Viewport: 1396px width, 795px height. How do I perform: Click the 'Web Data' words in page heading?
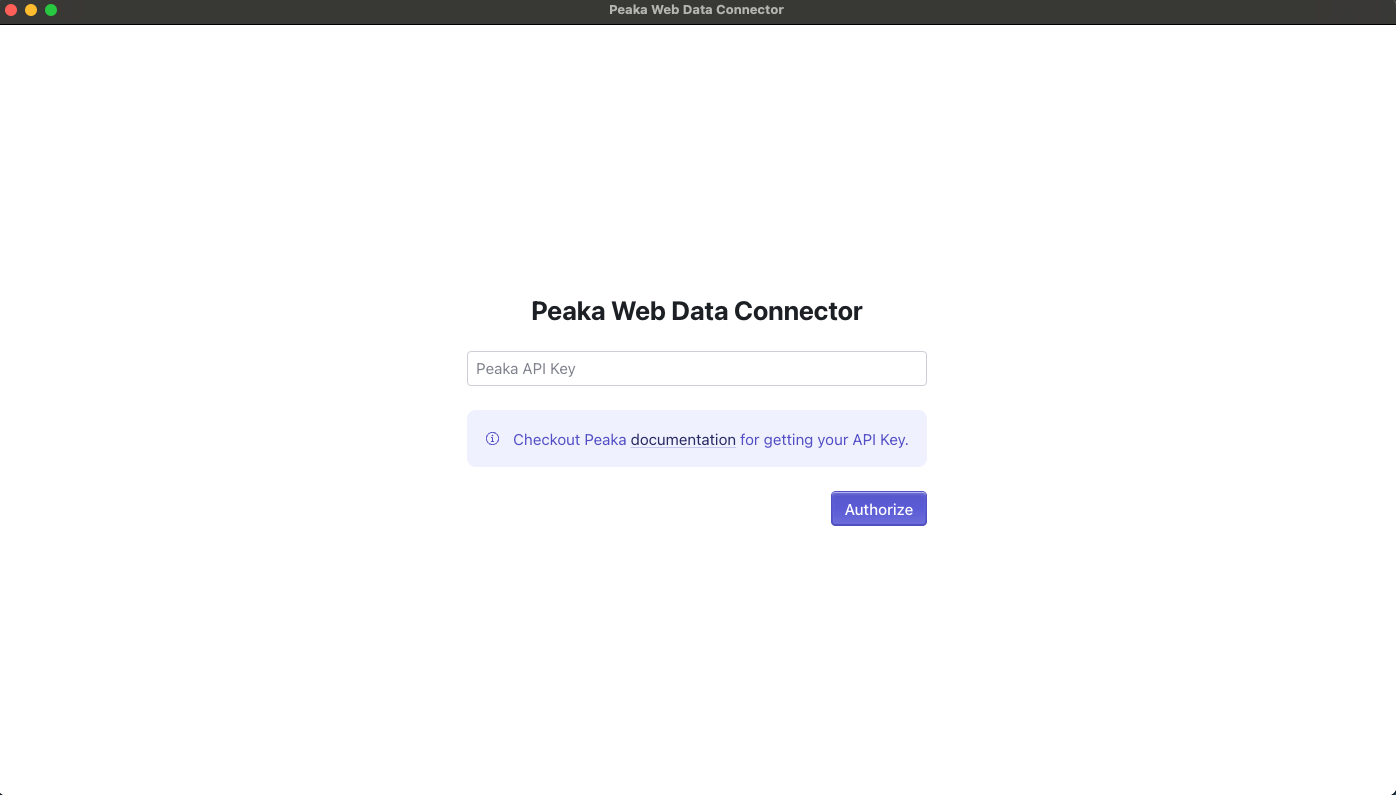pyautogui.click(x=670, y=311)
